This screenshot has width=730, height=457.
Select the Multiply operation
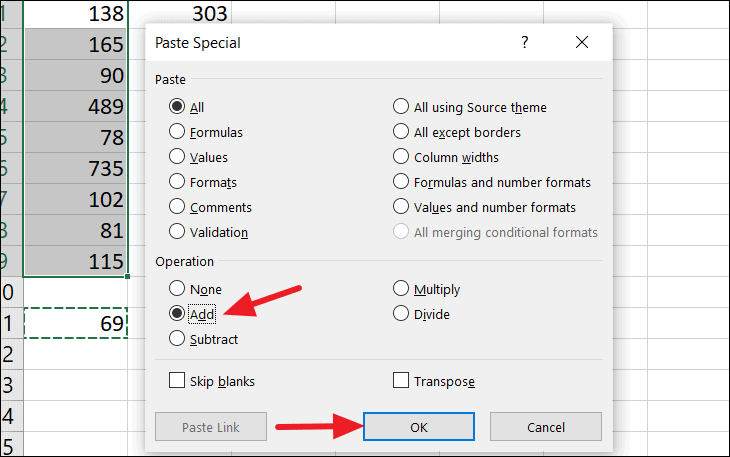(x=401, y=289)
